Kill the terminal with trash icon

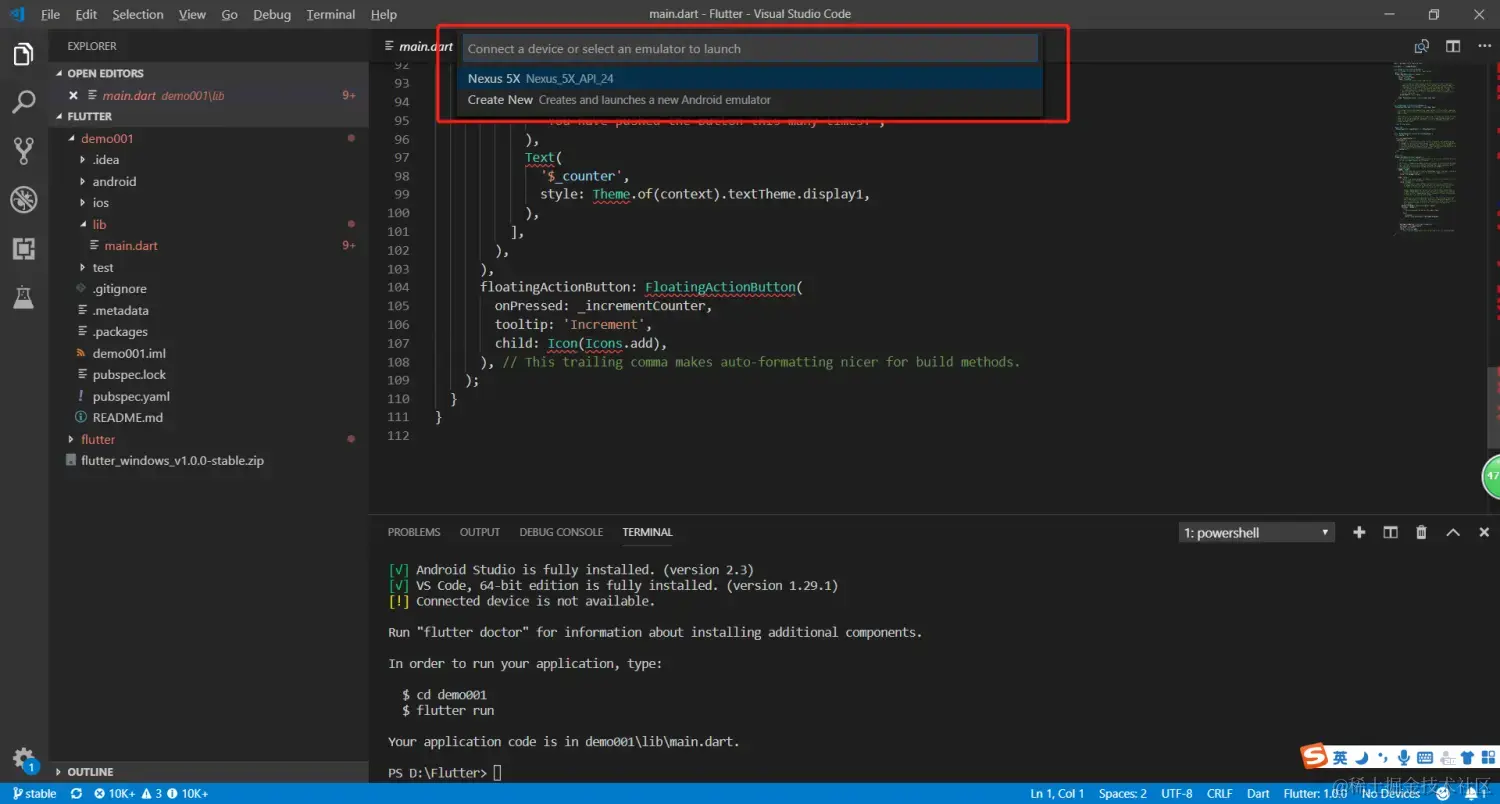click(1421, 532)
